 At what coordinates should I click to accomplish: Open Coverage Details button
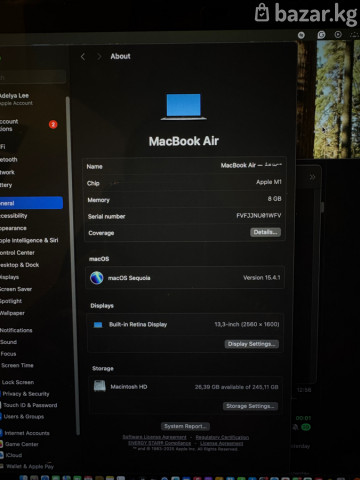tap(265, 232)
